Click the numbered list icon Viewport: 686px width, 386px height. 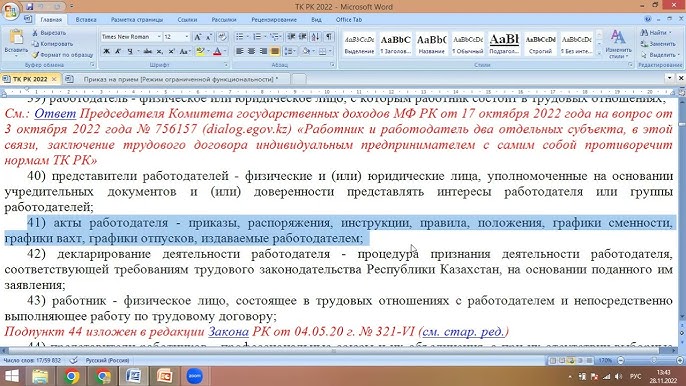[x=257, y=37]
